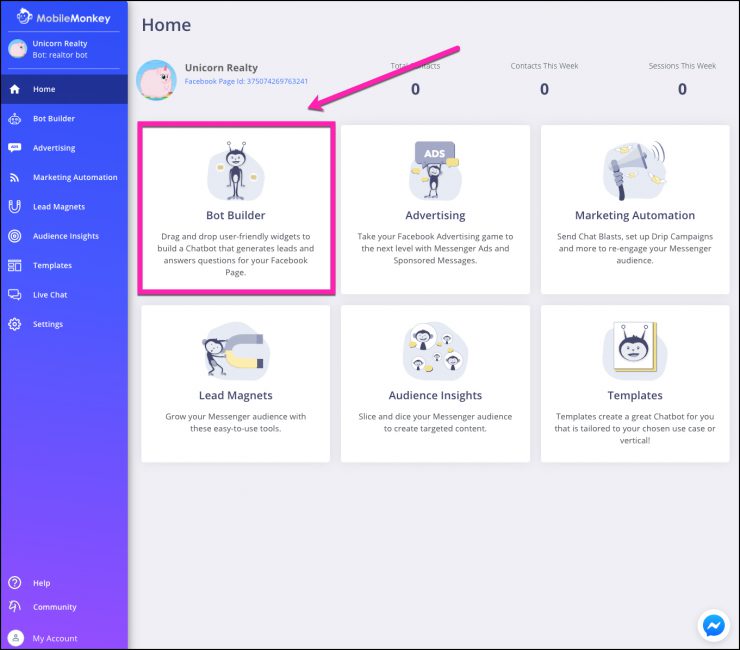Click the Sessions This Week label

pos(682,66)
